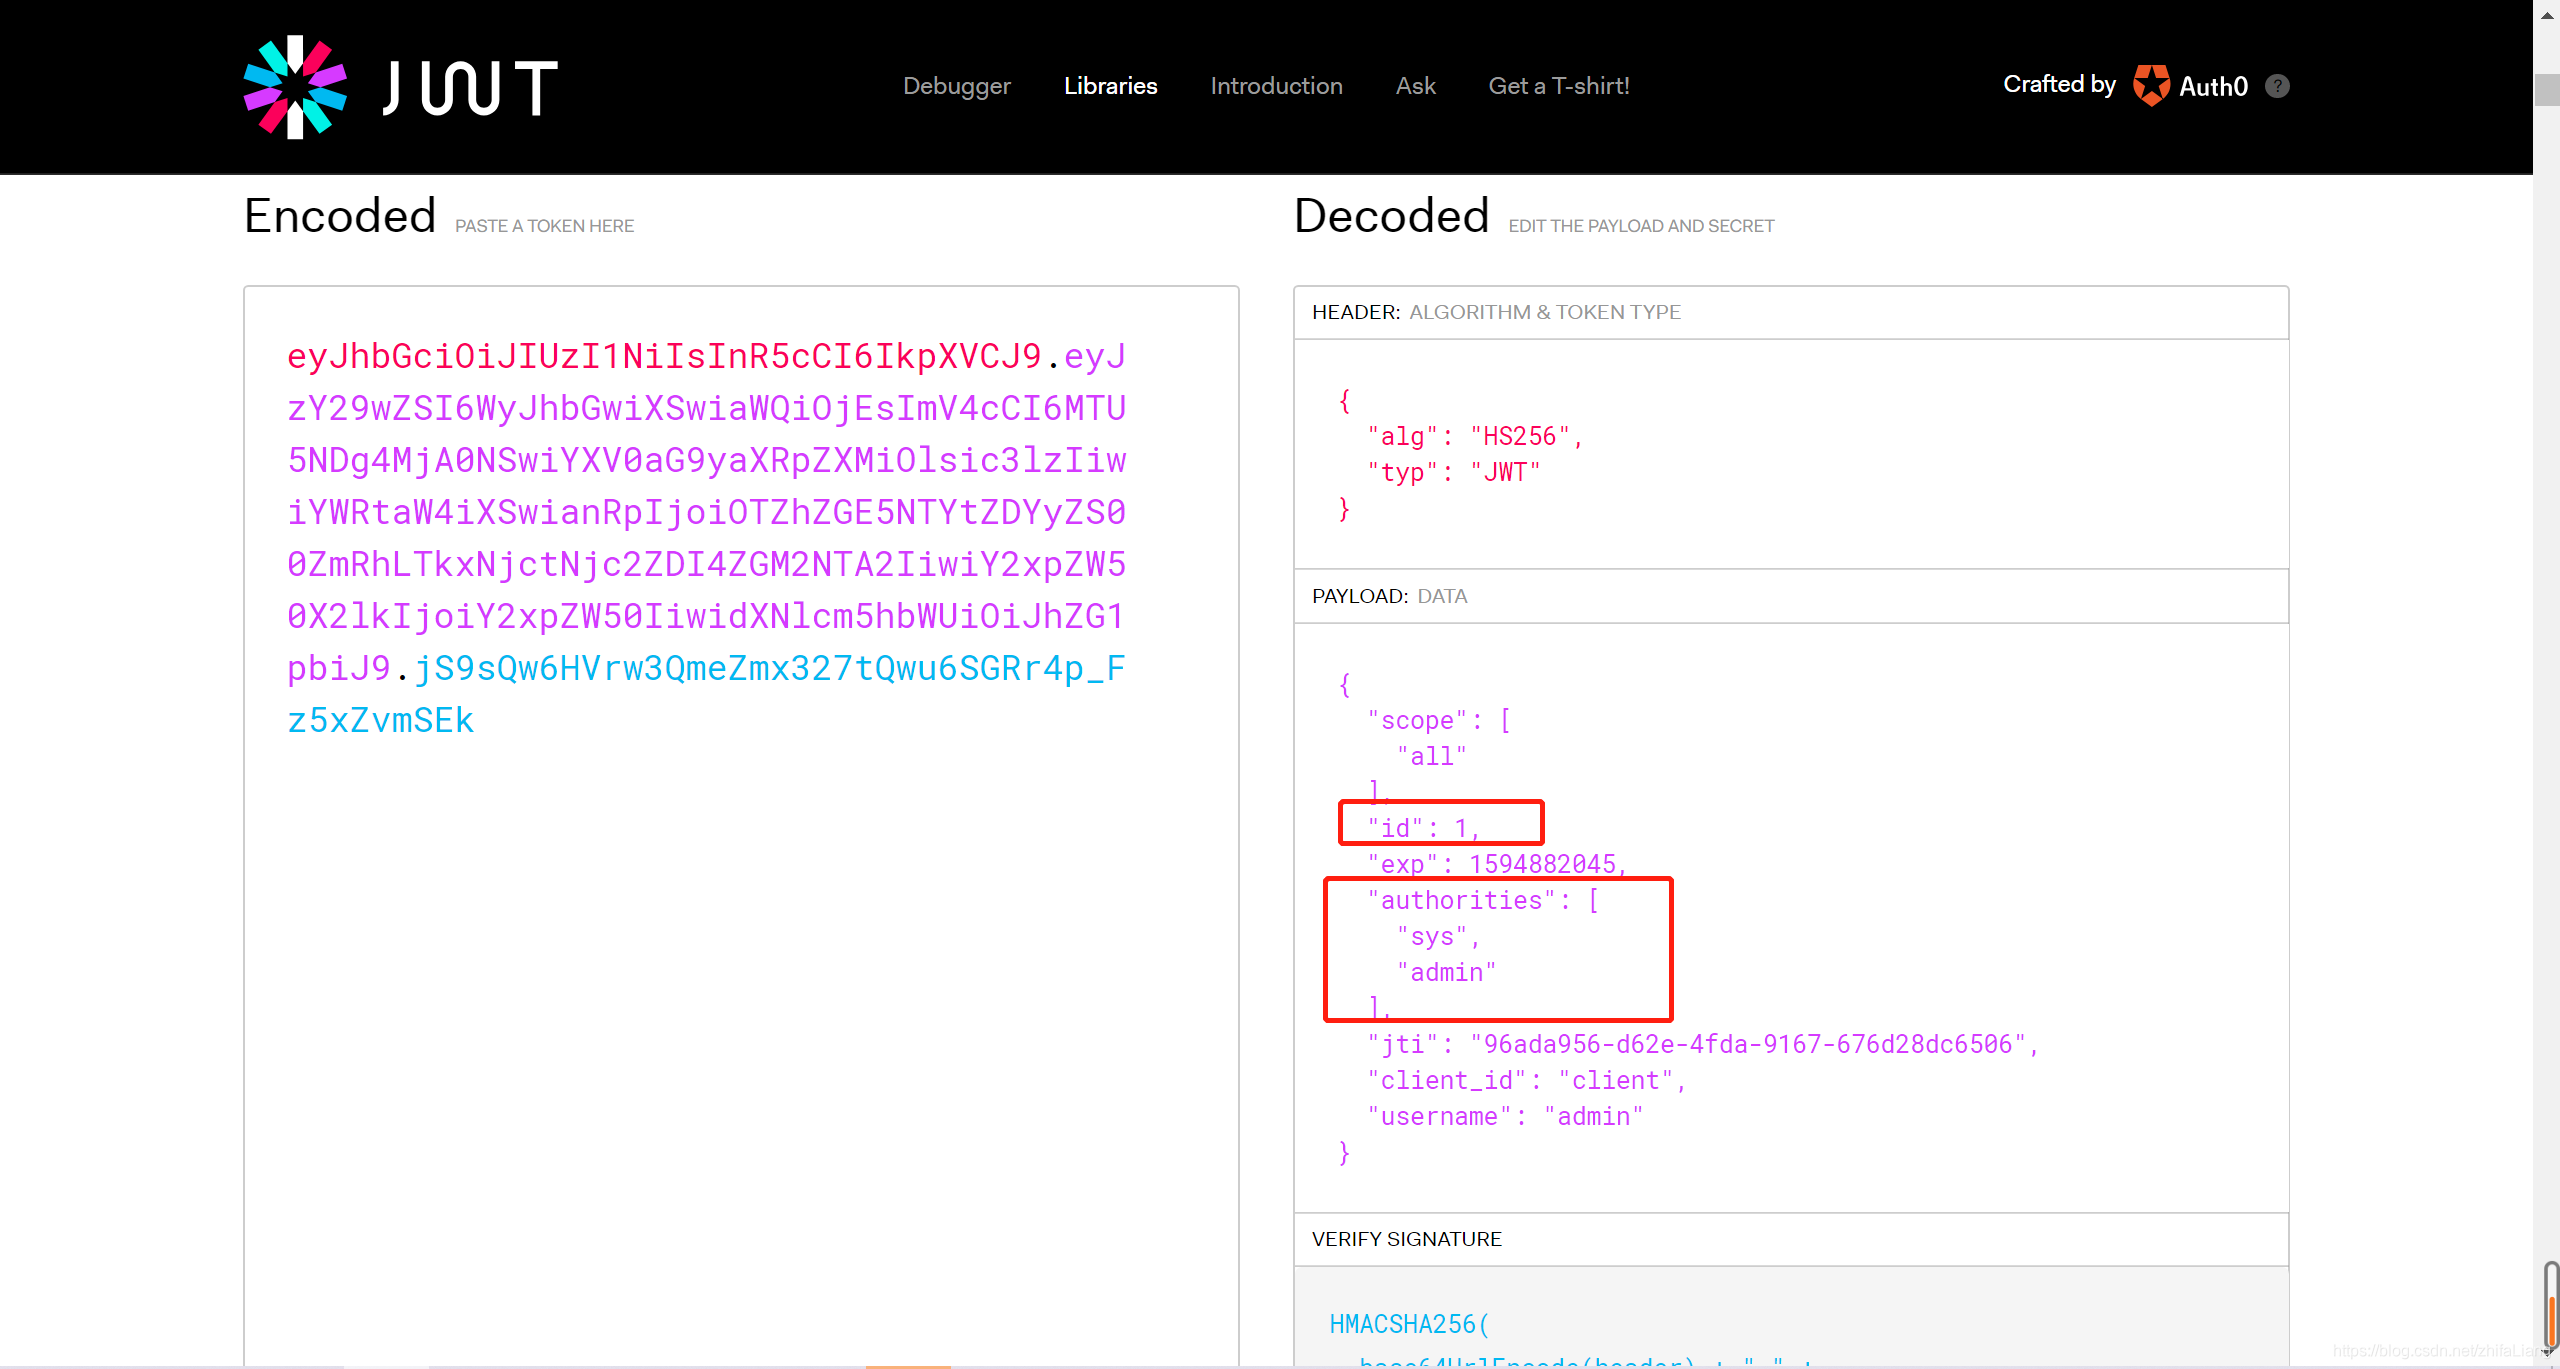The height and width of the screenshot is (1369, 2560).
Task: Open the Ask navigation link
Action: click(1415, 86)
